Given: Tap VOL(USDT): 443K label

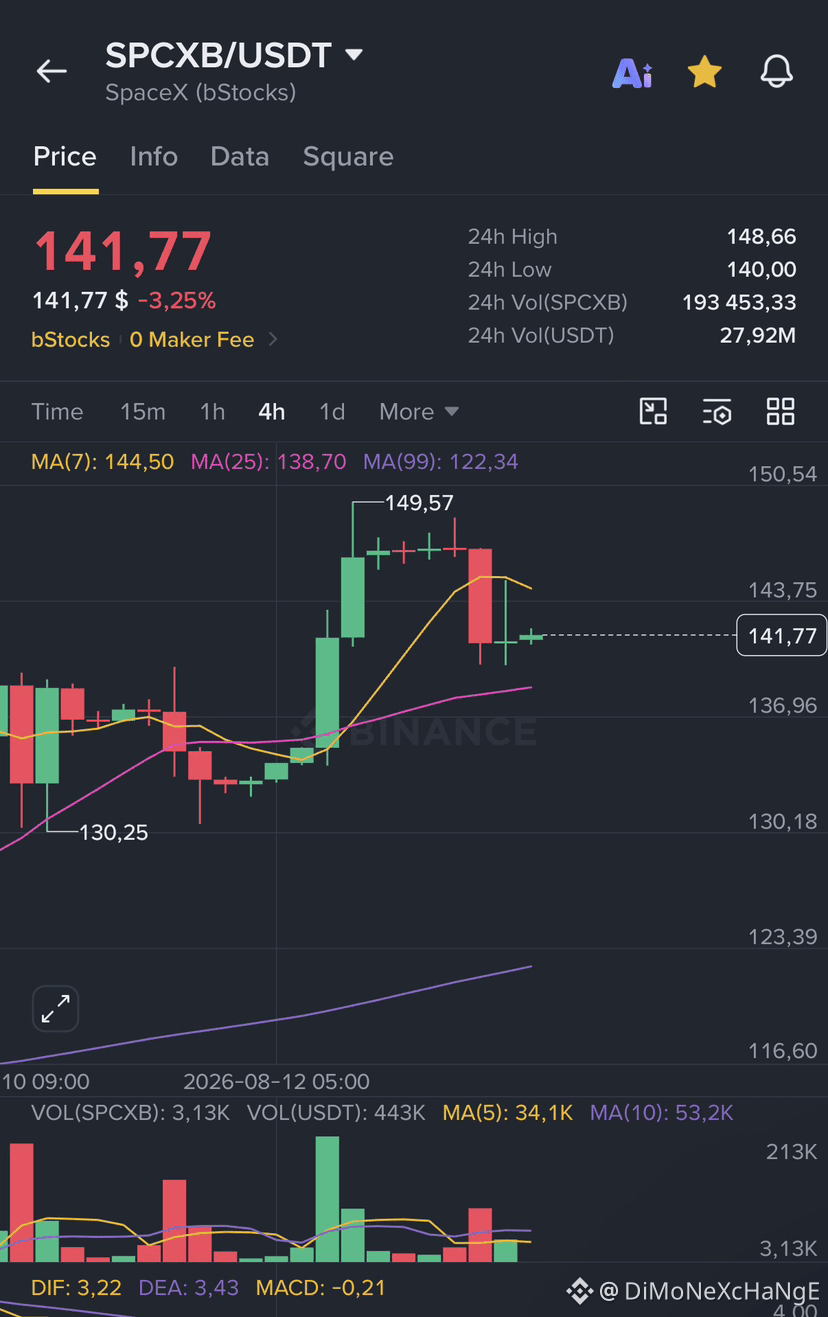Looking at the screenshot, I should (x=336, y=1113).
